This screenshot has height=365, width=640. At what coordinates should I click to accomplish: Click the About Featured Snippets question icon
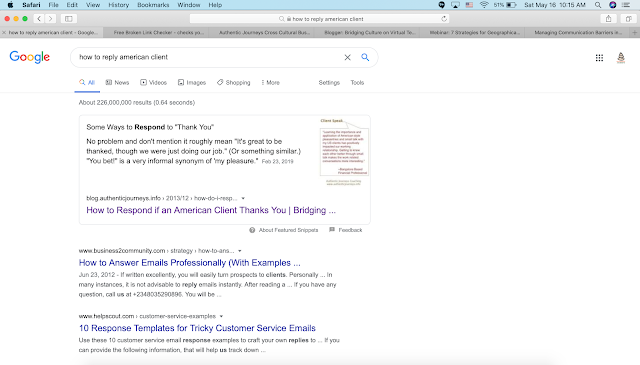click(x=252, y=230)
